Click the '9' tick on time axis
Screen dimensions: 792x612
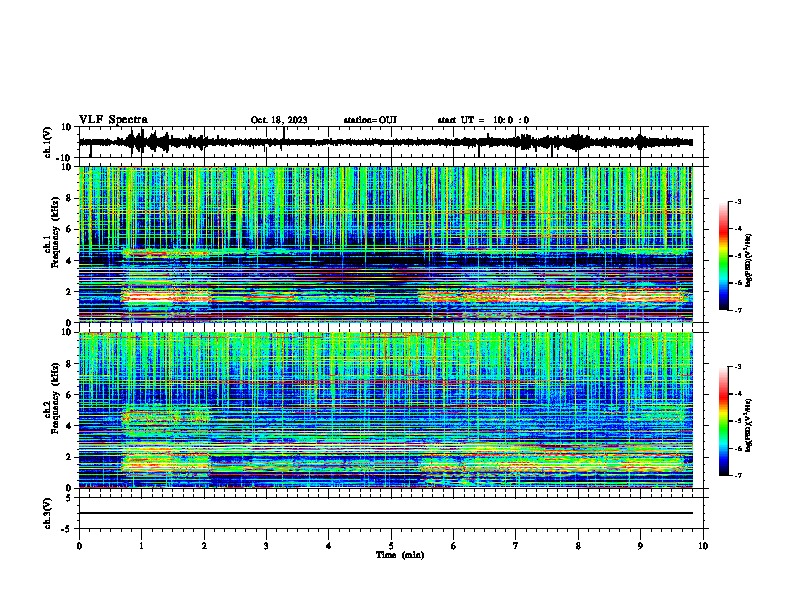pyautogui.click(x=640, y=546)
